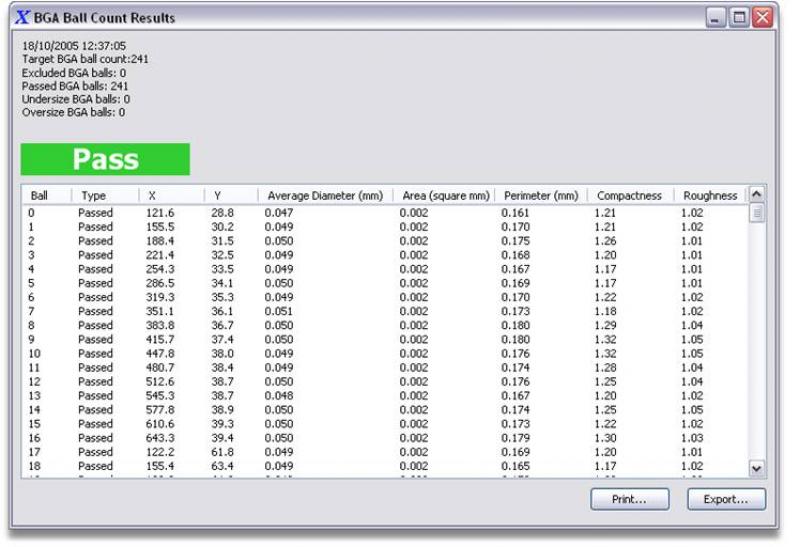Click the Y column header
Image resolution: width=800 pixels, height=547 pixels.
pos(231,196)
